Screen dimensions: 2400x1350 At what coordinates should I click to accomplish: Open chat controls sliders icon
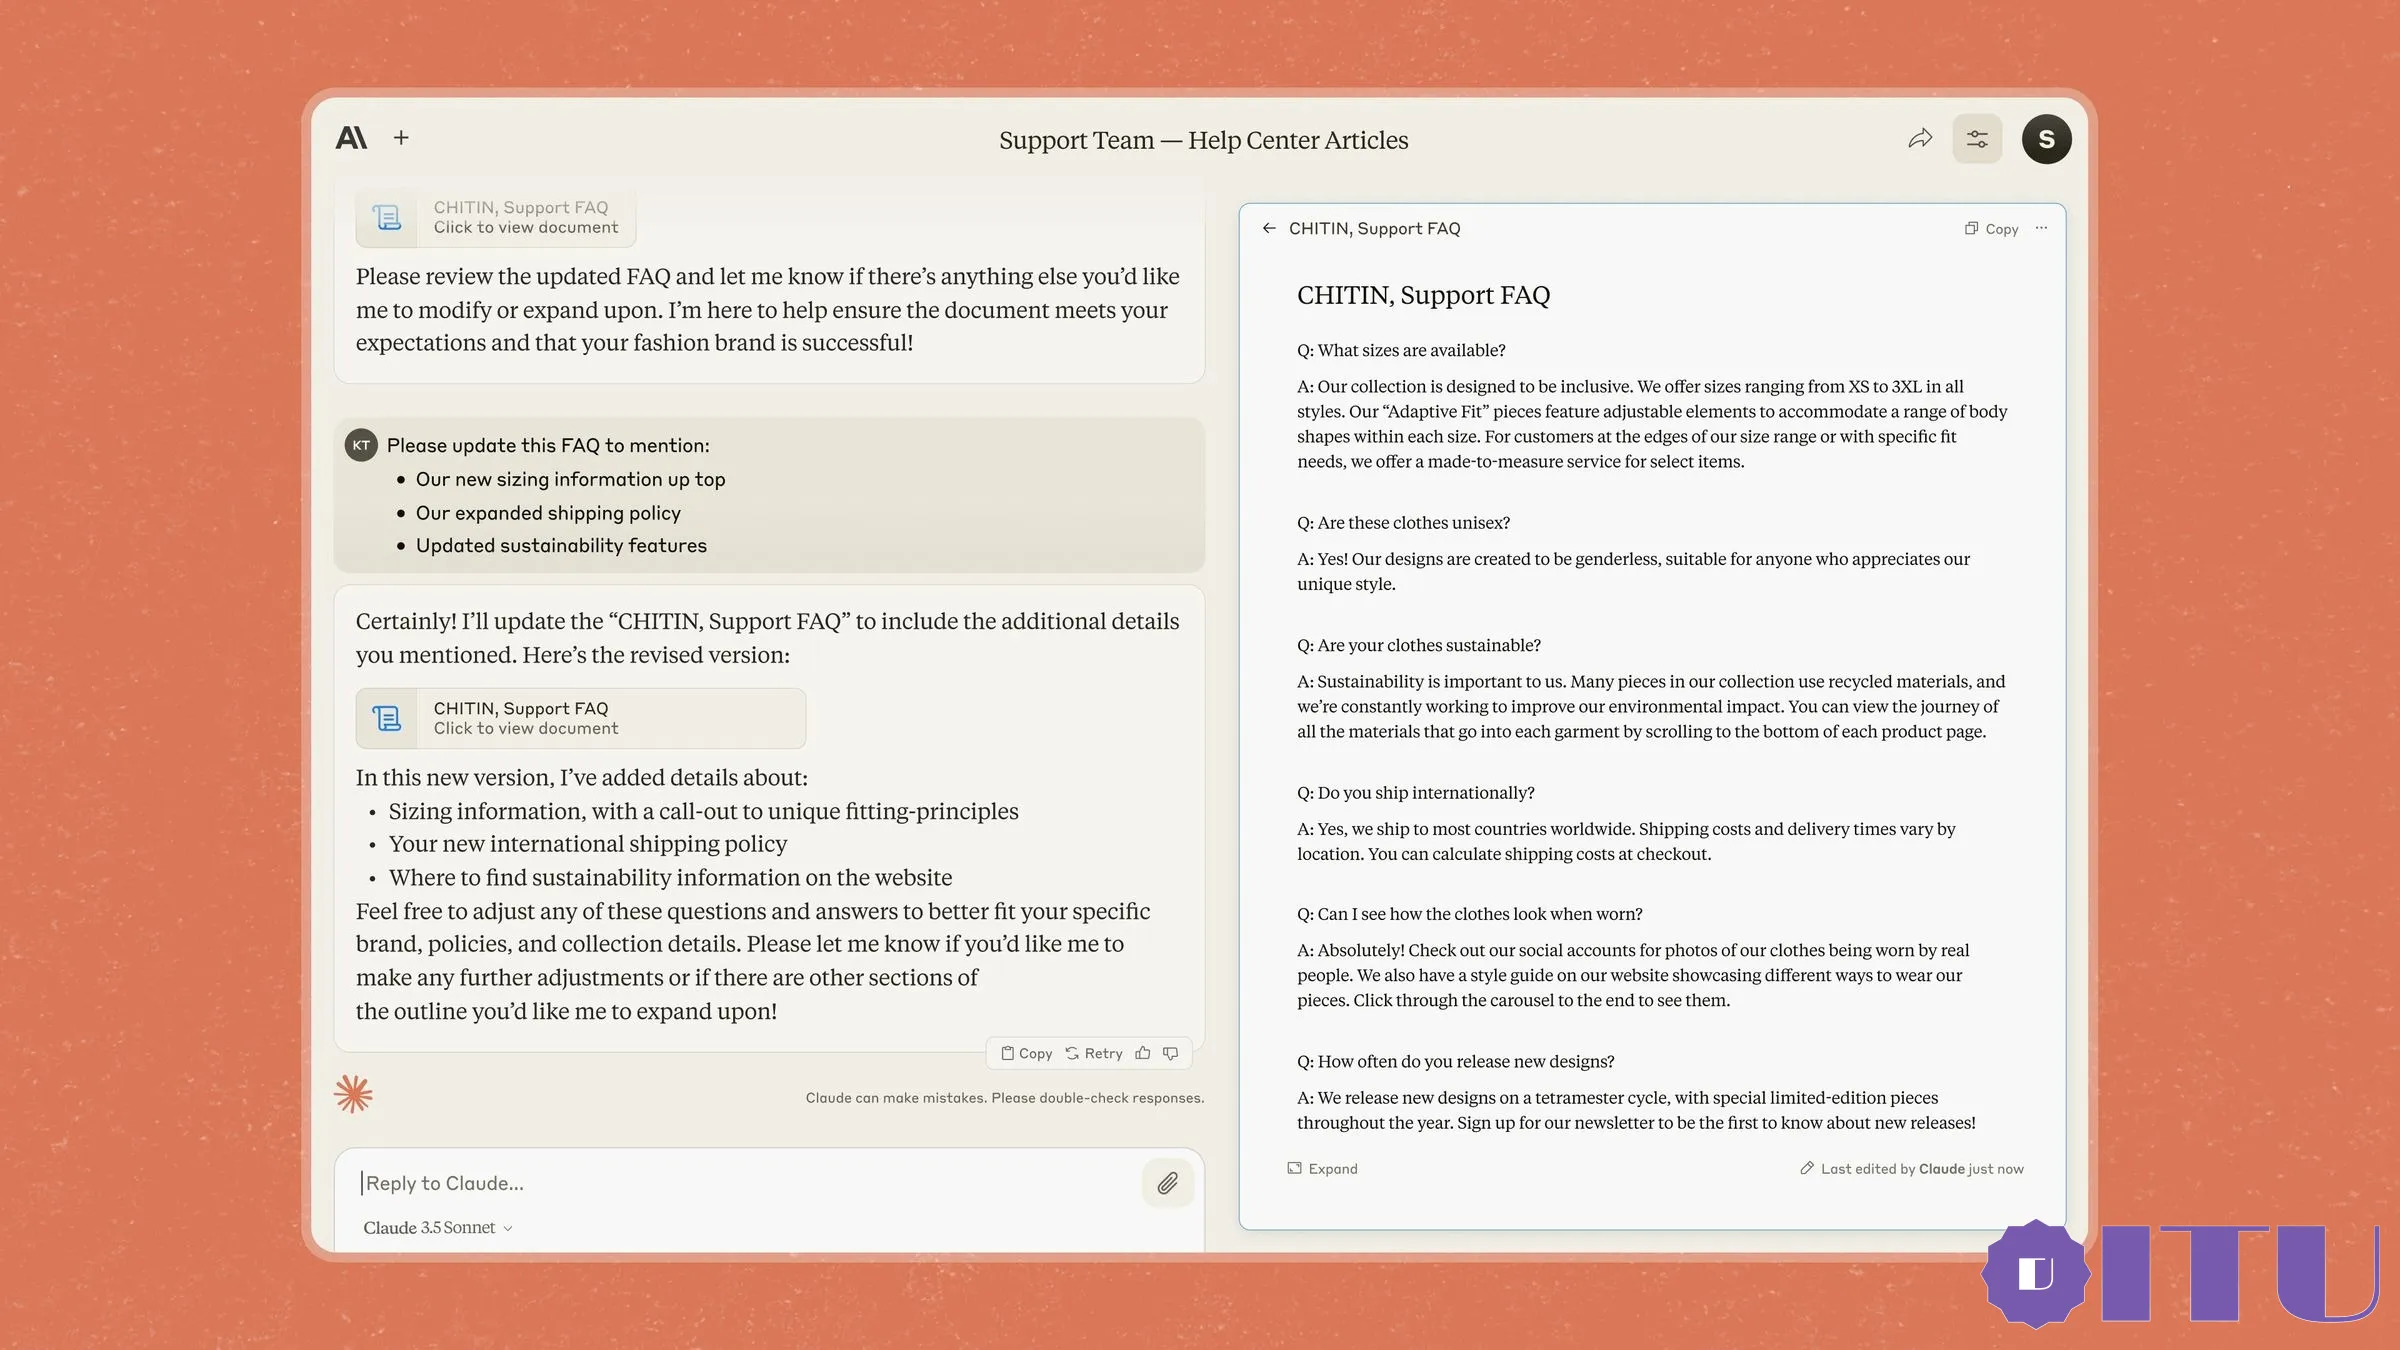[x=1977, y=139]
